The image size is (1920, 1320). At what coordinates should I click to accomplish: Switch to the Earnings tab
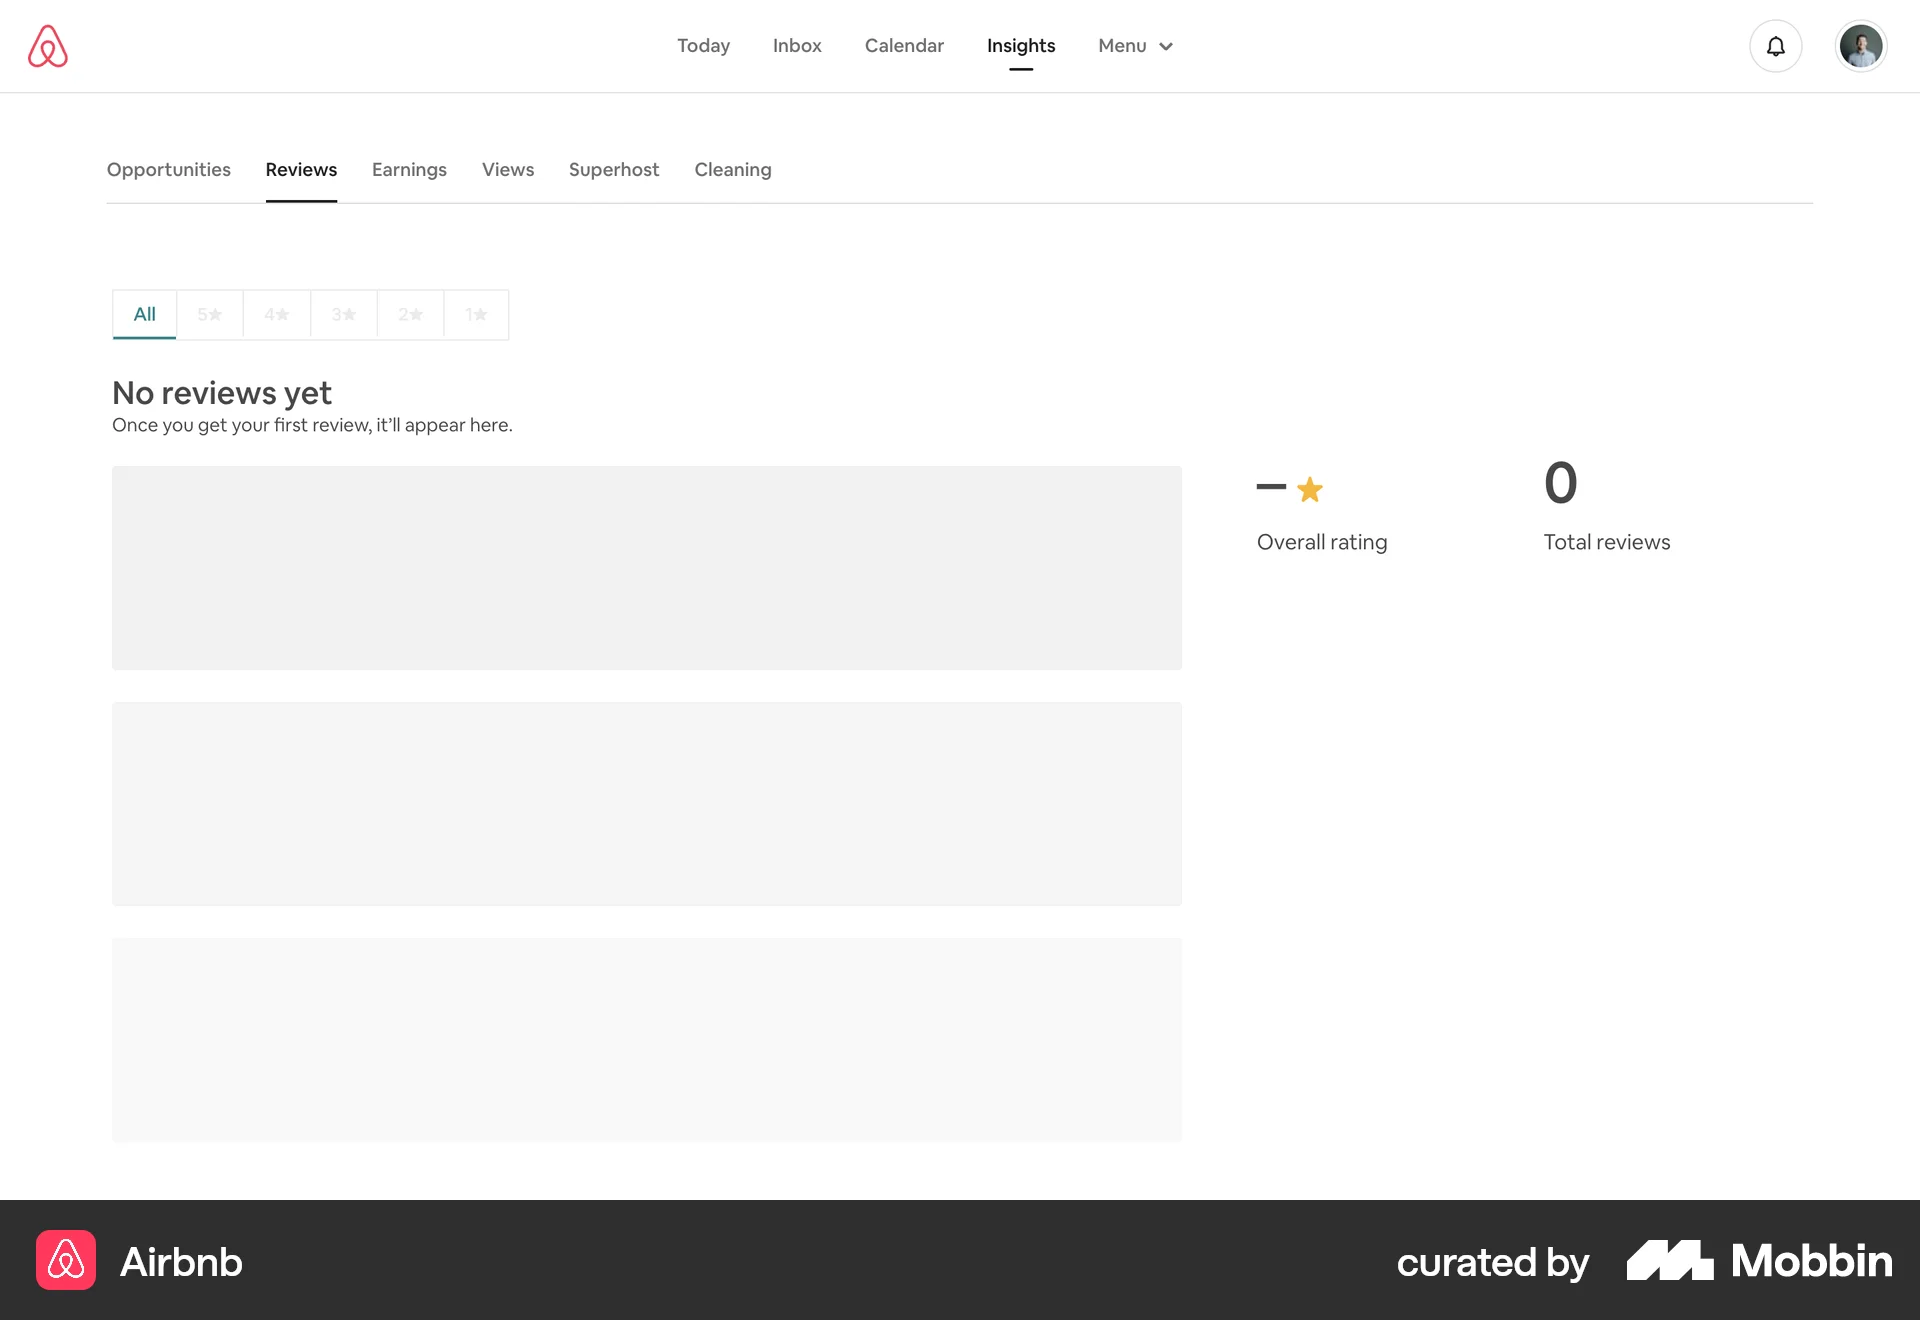click(x=408, y=169)
